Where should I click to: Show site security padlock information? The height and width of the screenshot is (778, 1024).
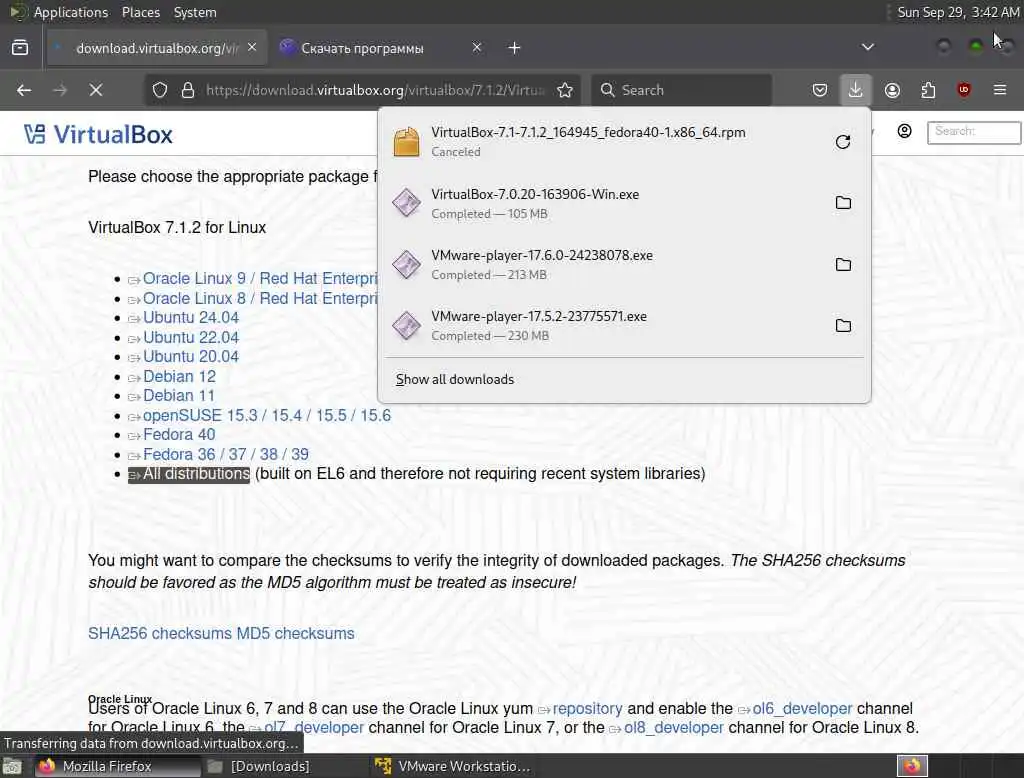[188, 90]
